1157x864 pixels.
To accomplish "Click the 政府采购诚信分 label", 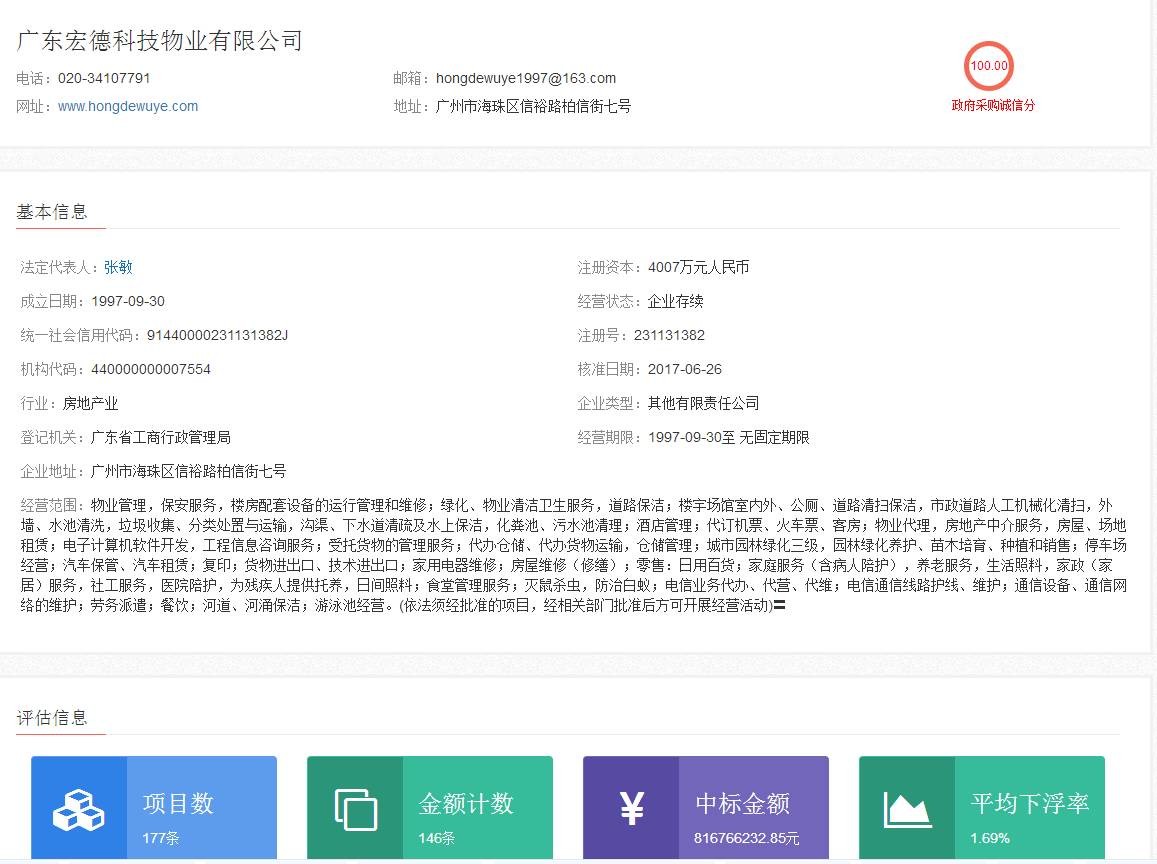I will point(992,106).
